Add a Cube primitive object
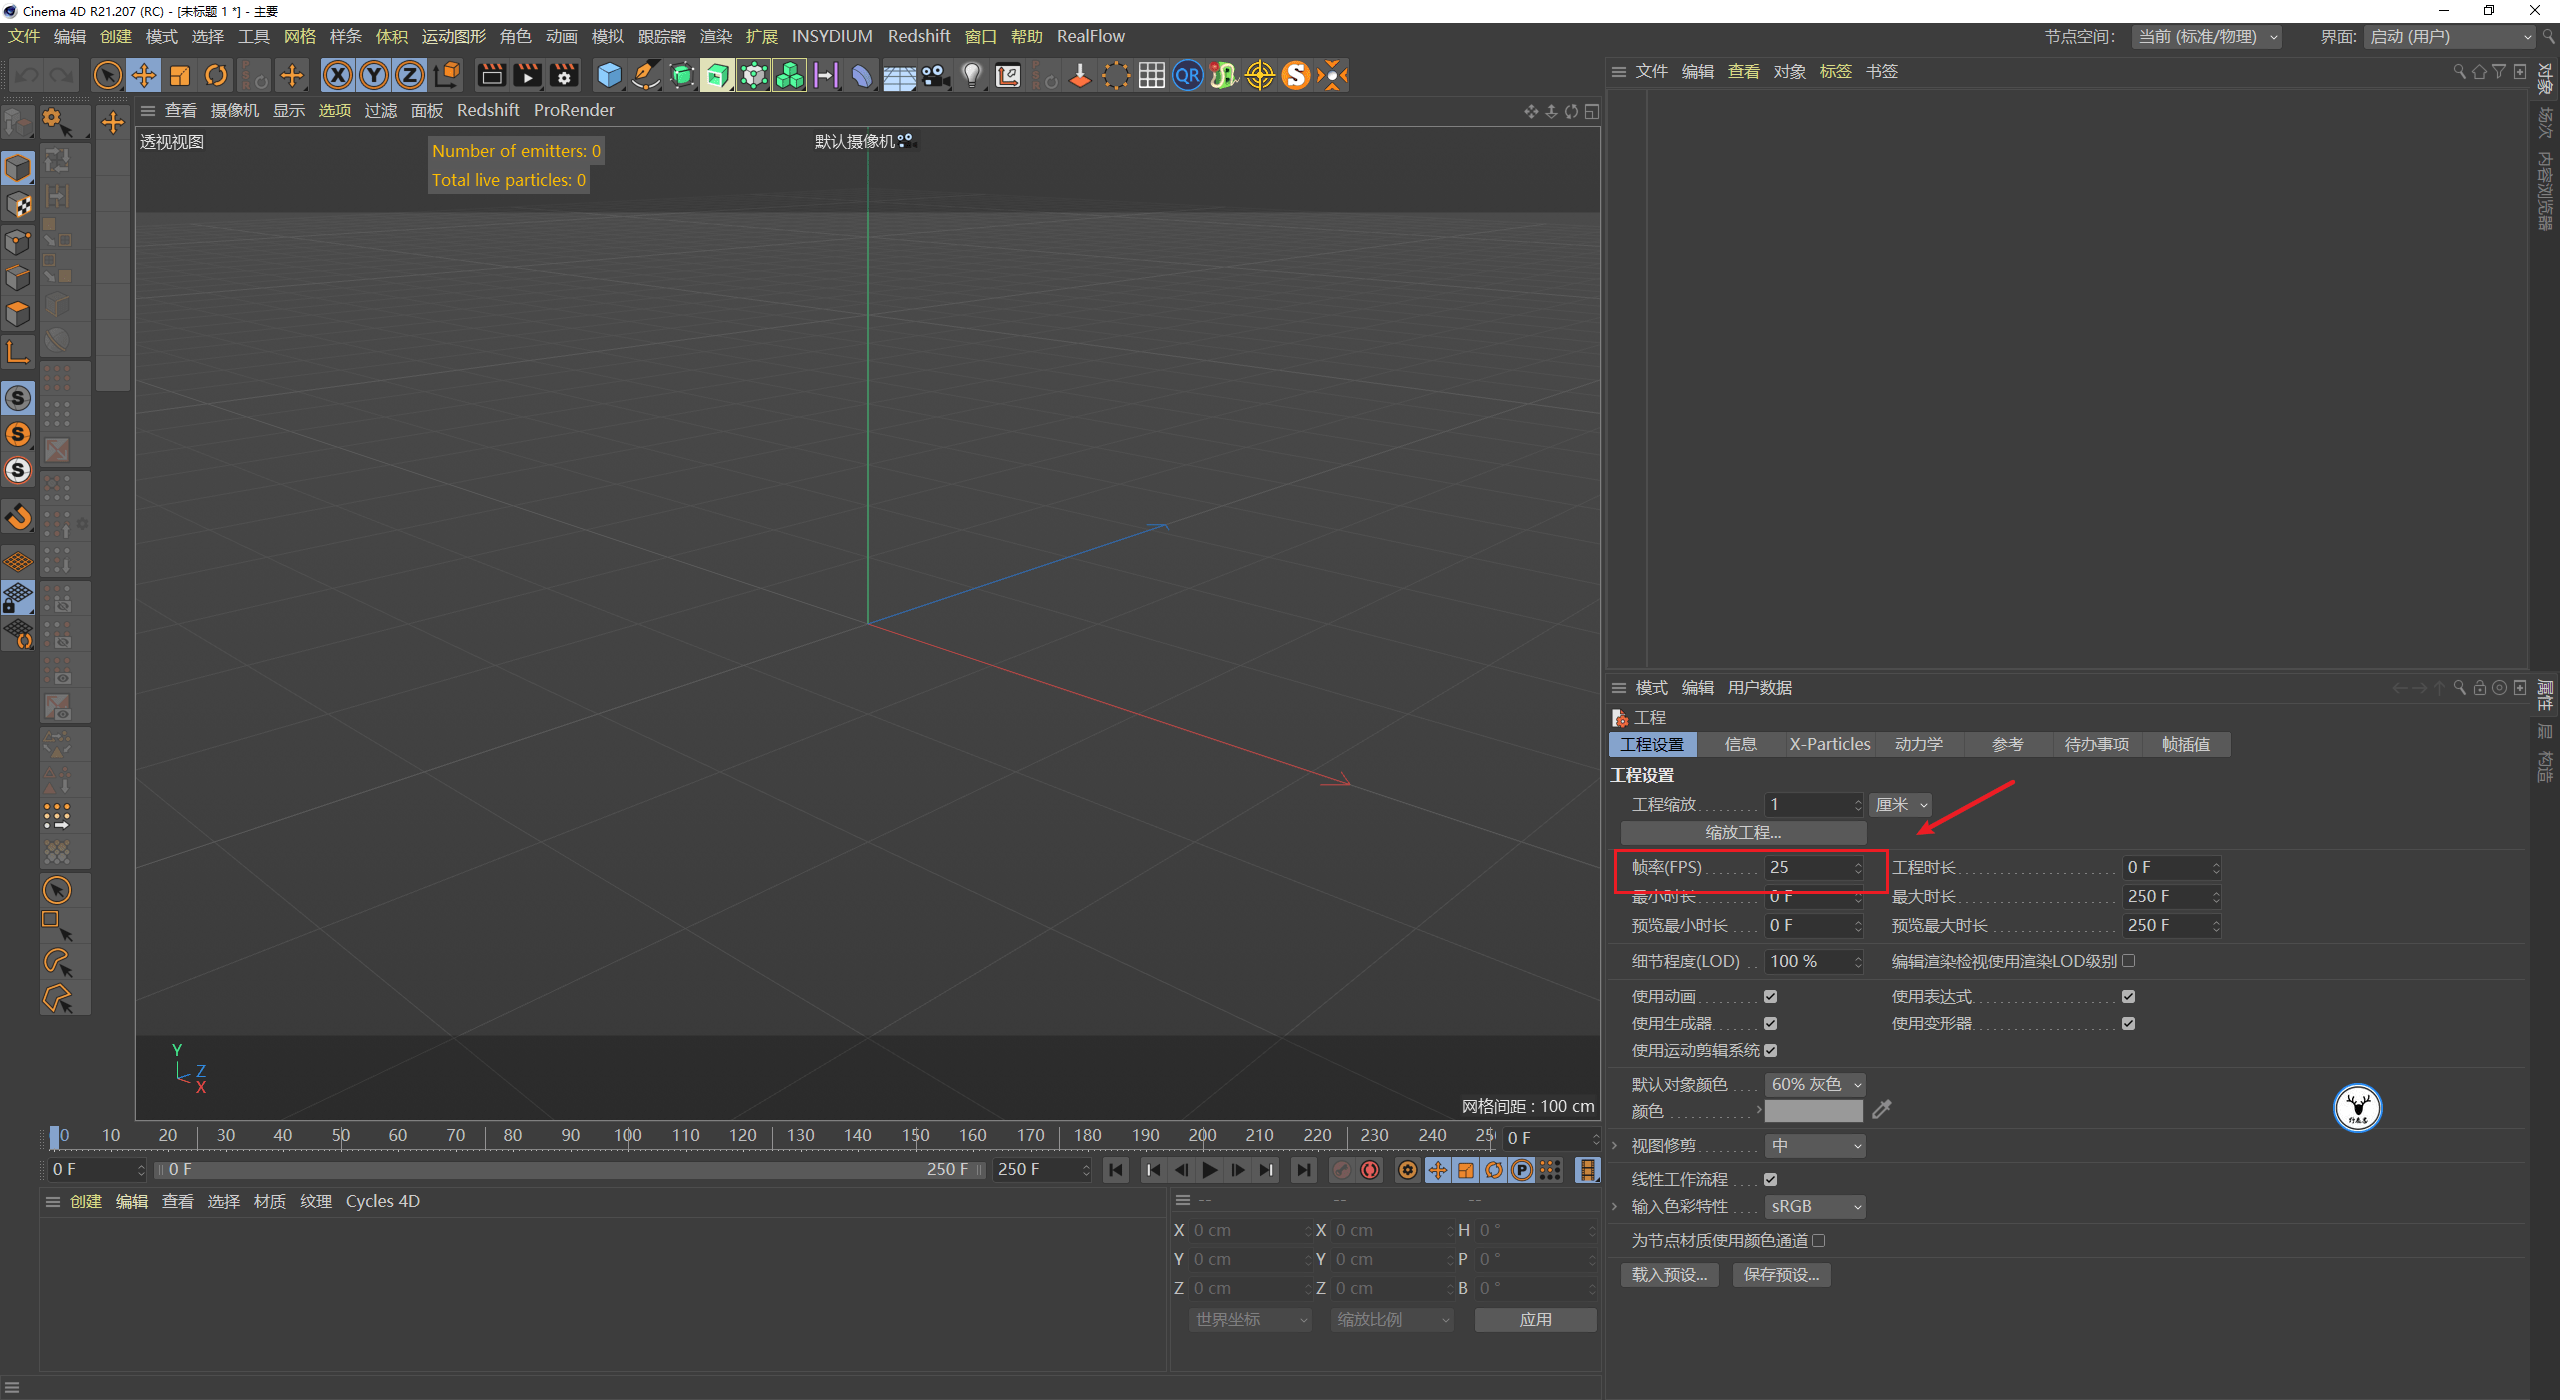The width and height of the screenshot is (2560, 1400). pyautogui.click(x=608, y=75)
